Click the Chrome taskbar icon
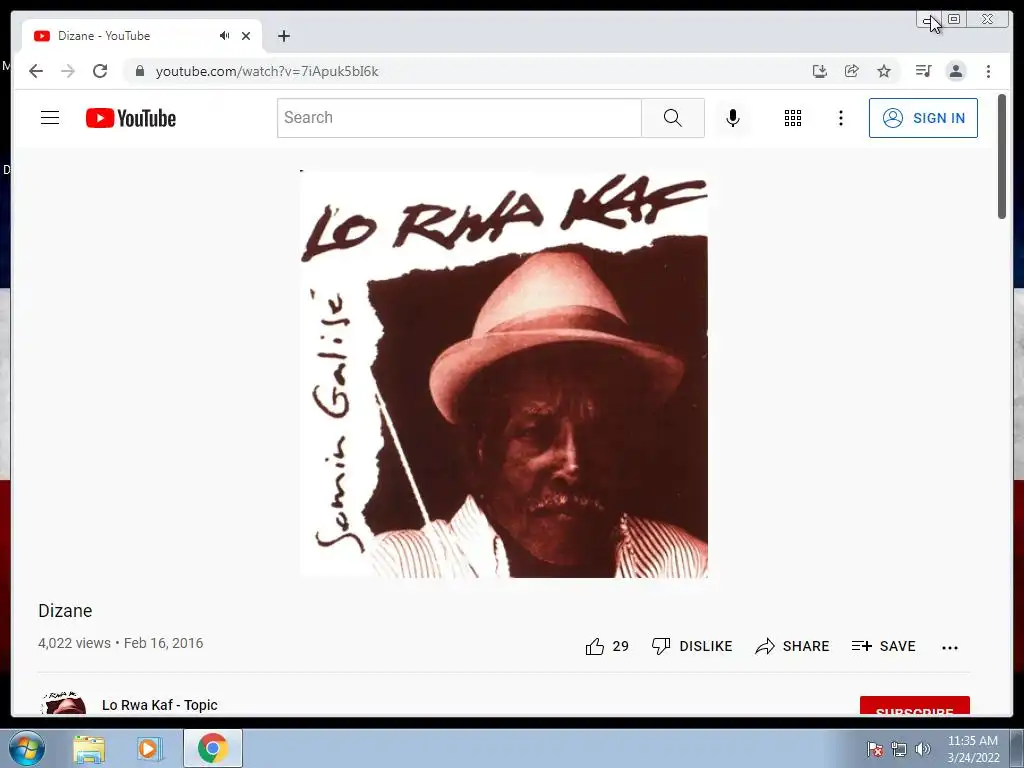This screenshot has height=768, width=1024. 213,748
